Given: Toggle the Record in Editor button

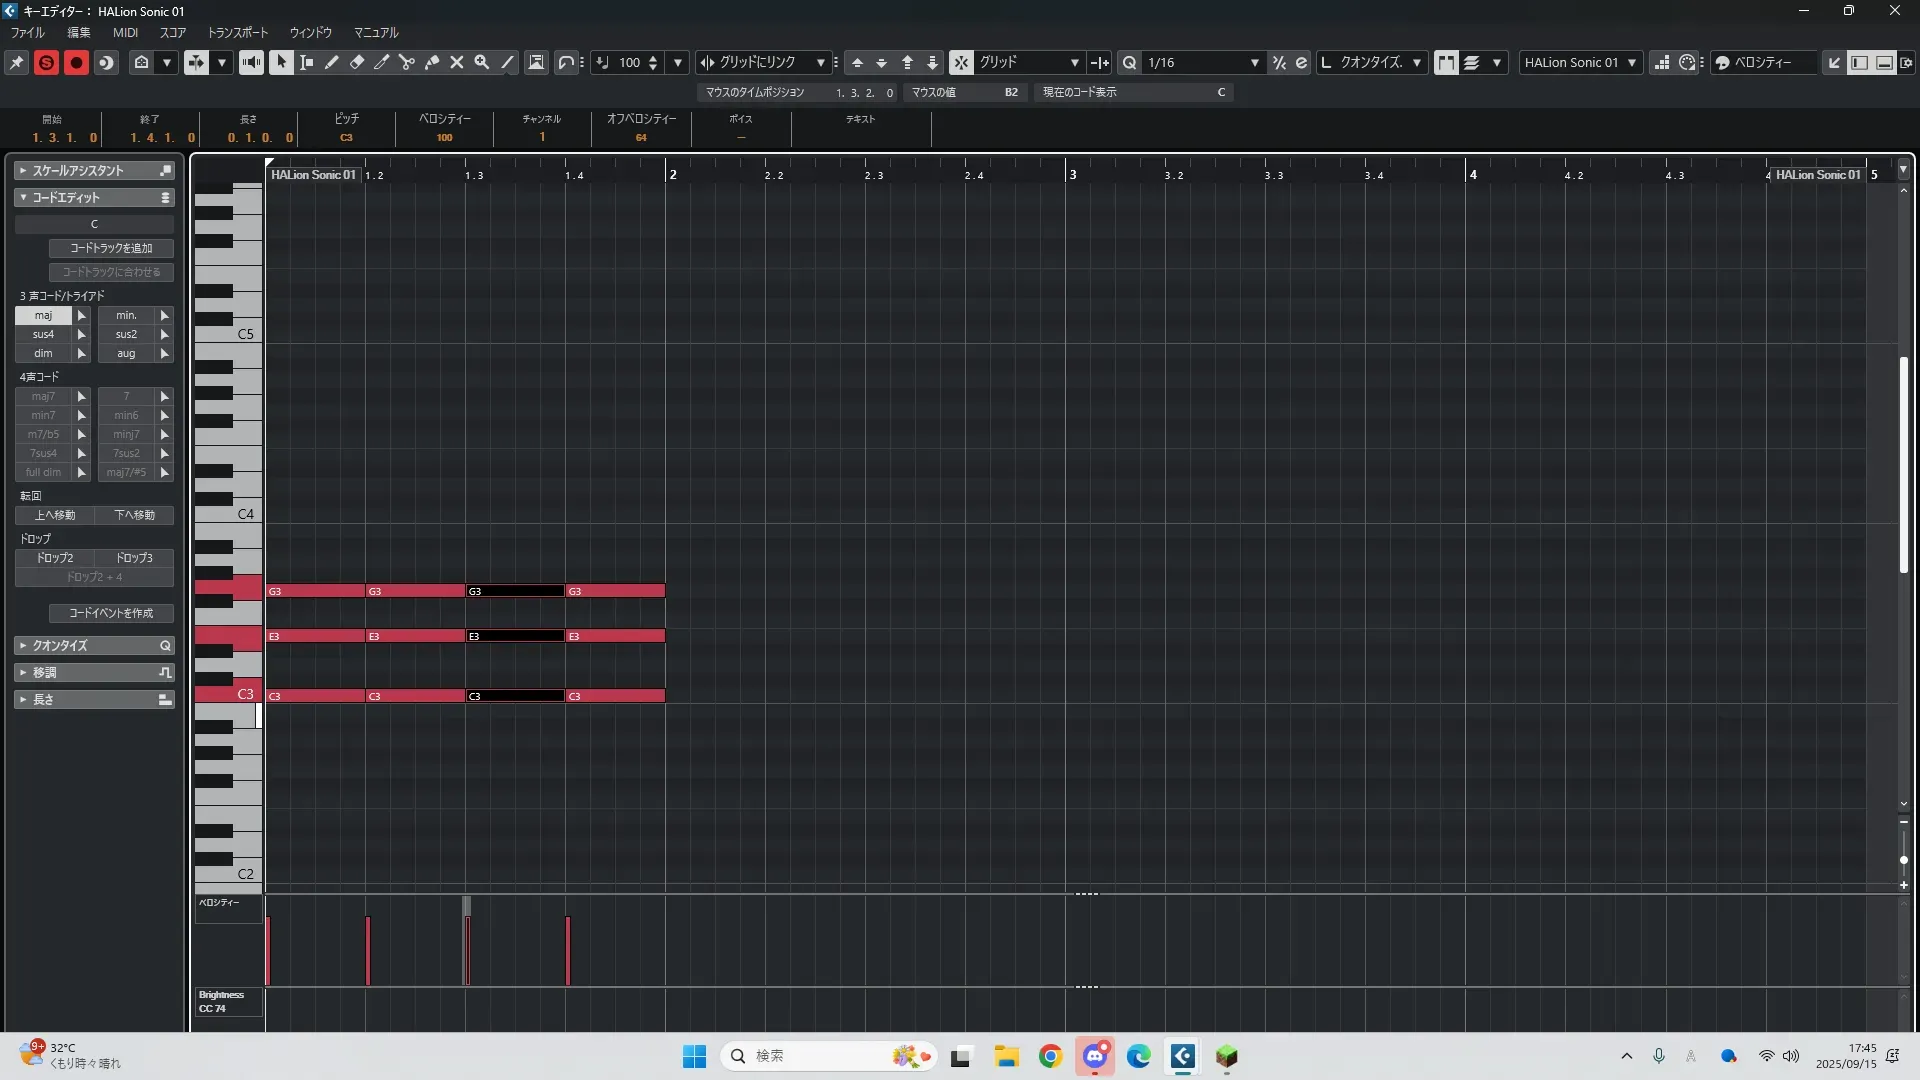Looking at the screenshot, I should click(x=76, y=62).
